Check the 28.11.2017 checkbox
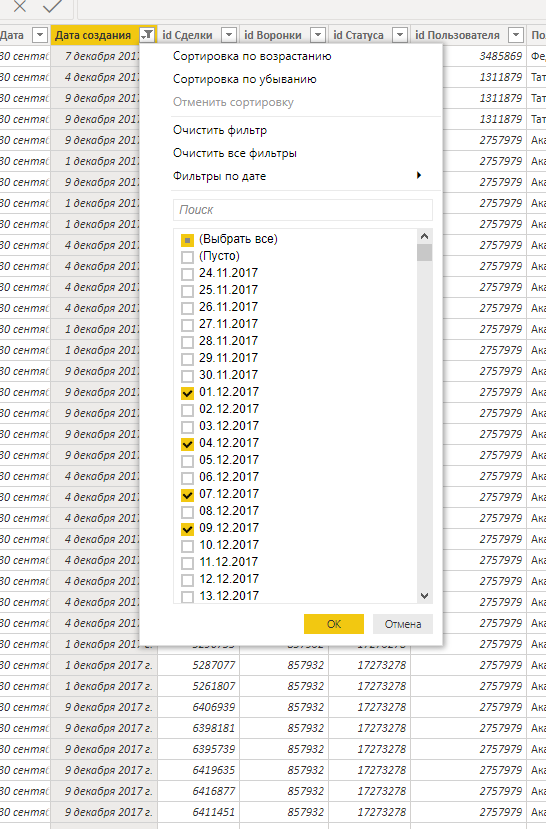This screenshot has height=829, width=546. pos(187,342)
